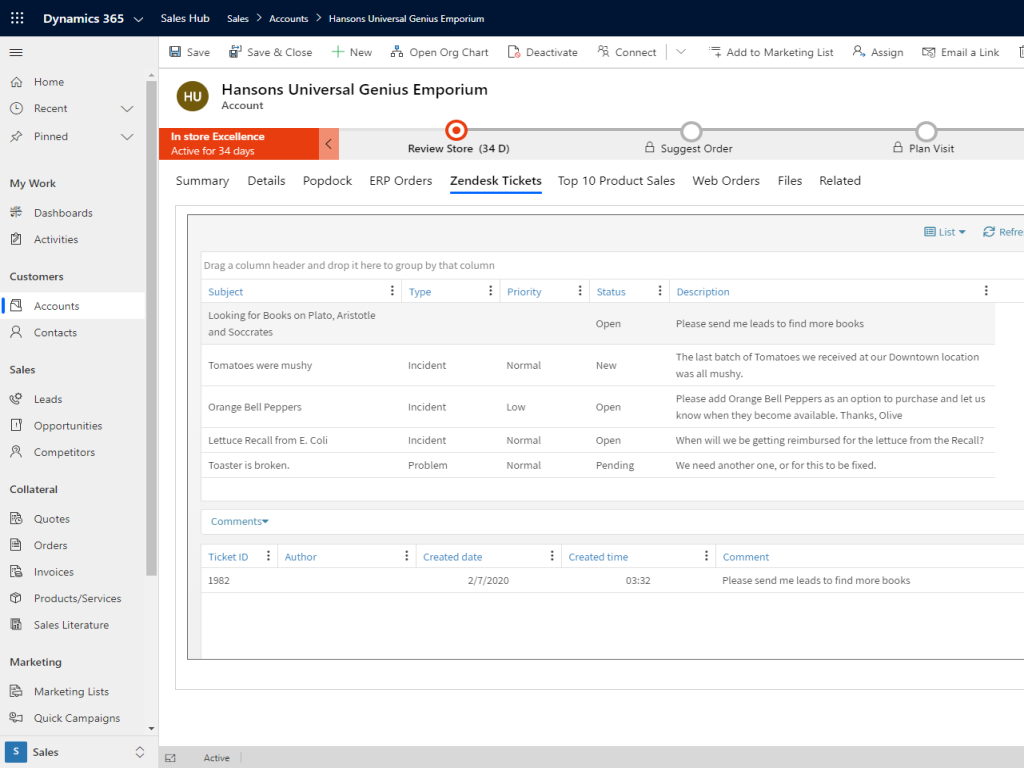Open the Subject column options menu
Viewport: 1024px width, 768px height.
[x=391, y=291]
